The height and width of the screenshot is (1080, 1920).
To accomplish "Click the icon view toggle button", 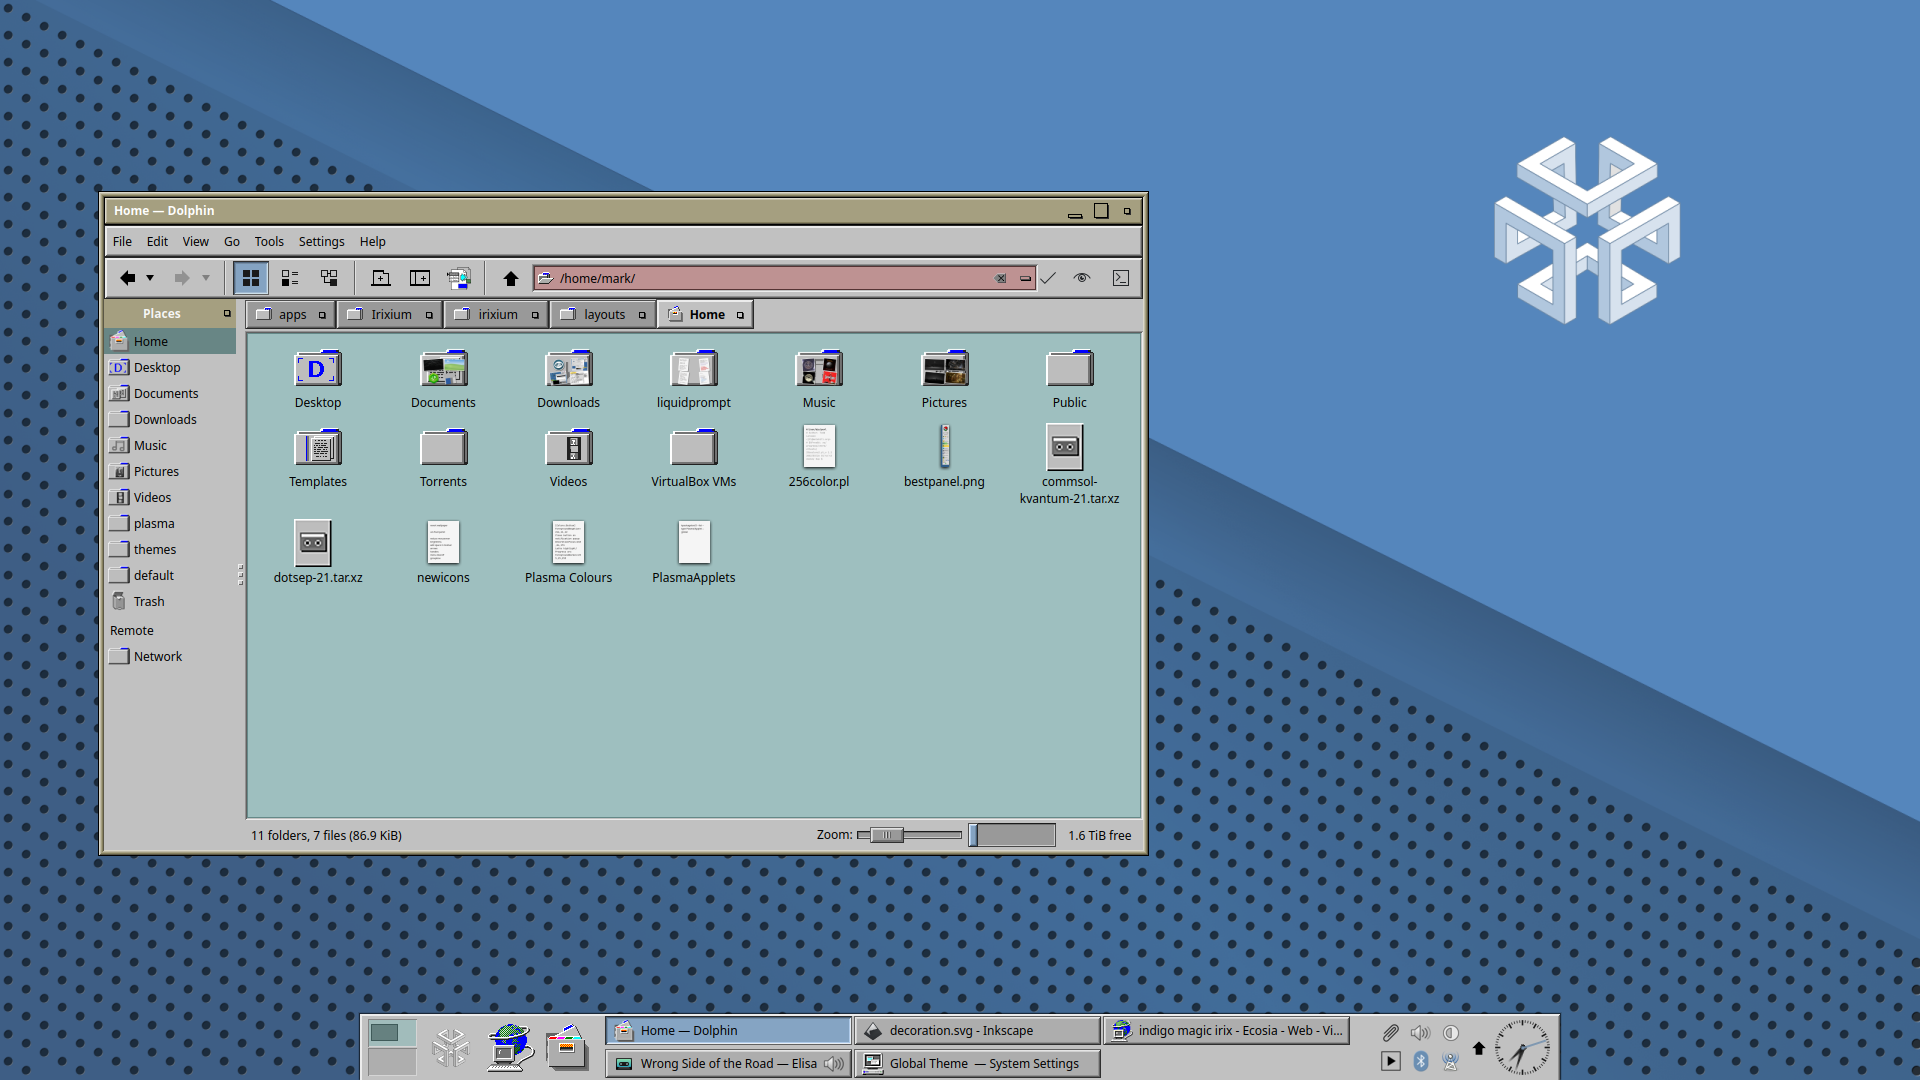I will coord(251,277).
